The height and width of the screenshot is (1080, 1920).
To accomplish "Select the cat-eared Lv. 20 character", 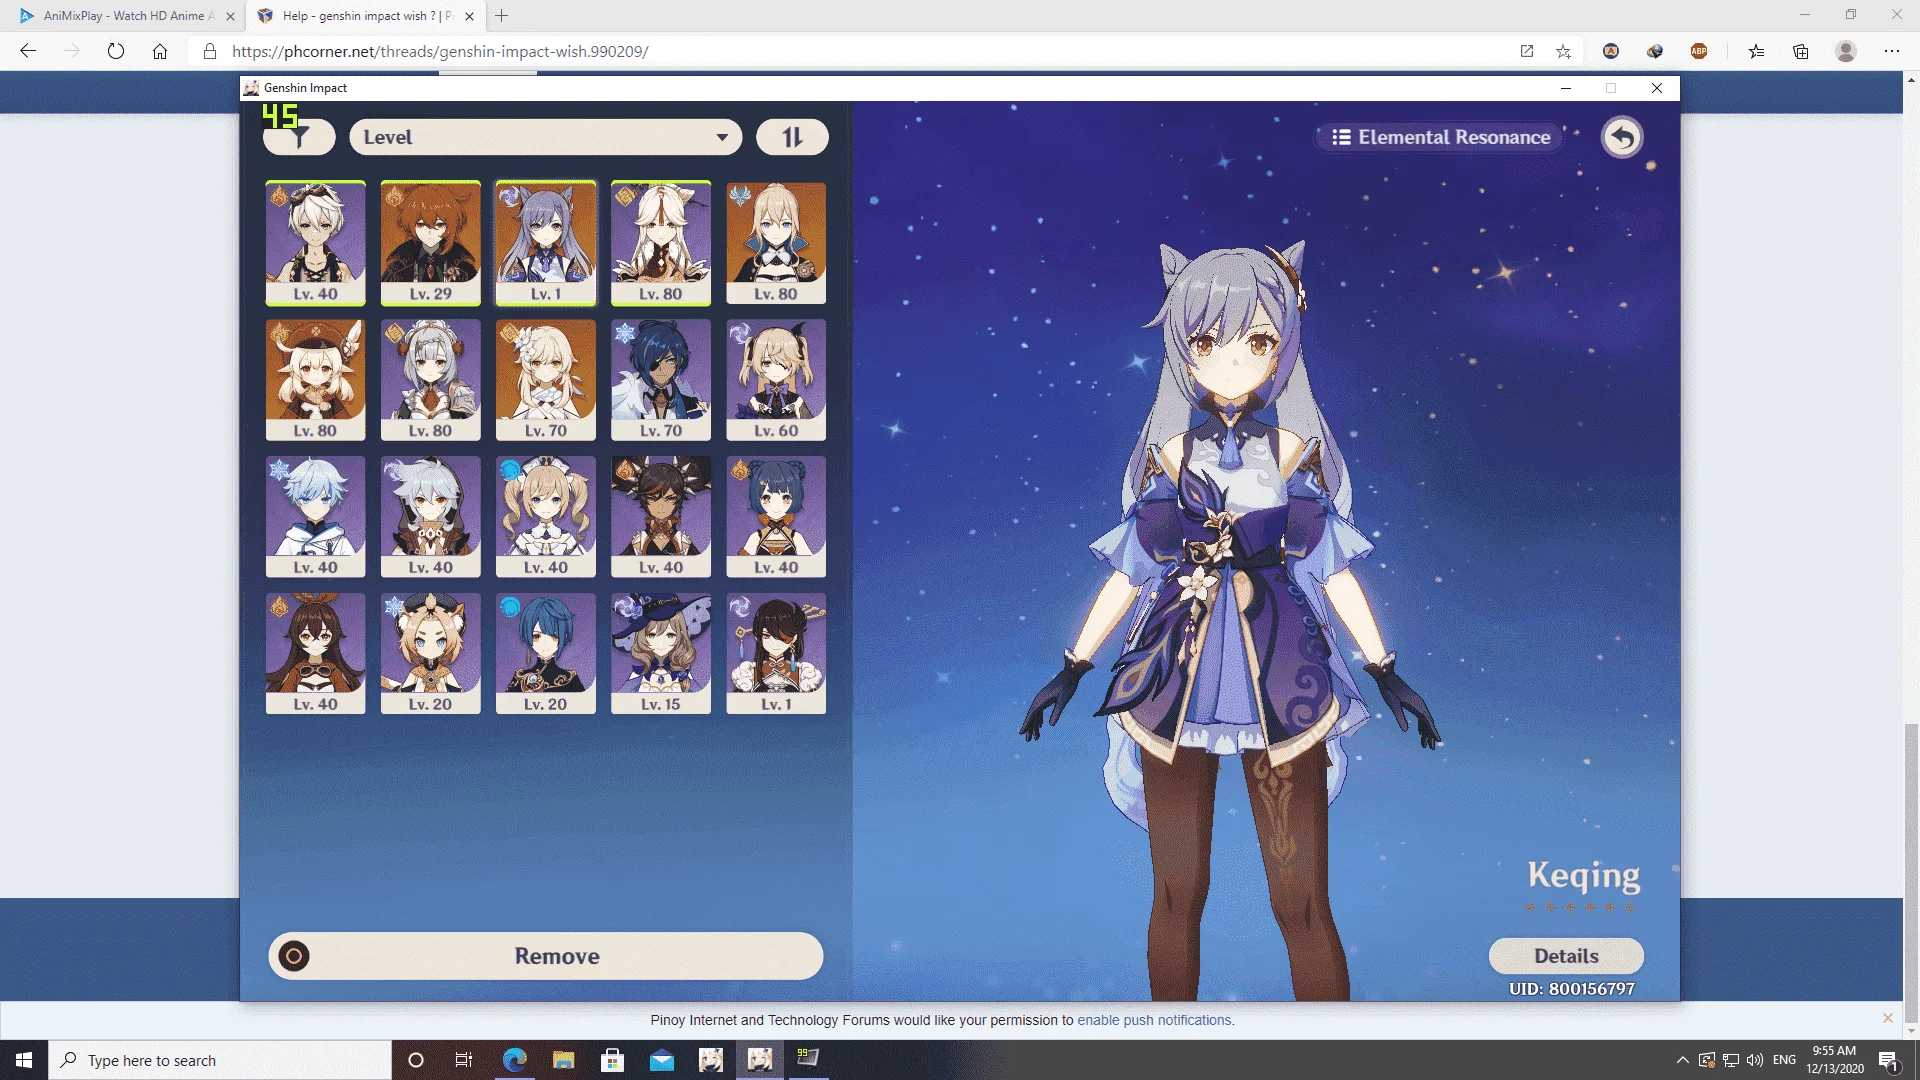I will 430,654.
